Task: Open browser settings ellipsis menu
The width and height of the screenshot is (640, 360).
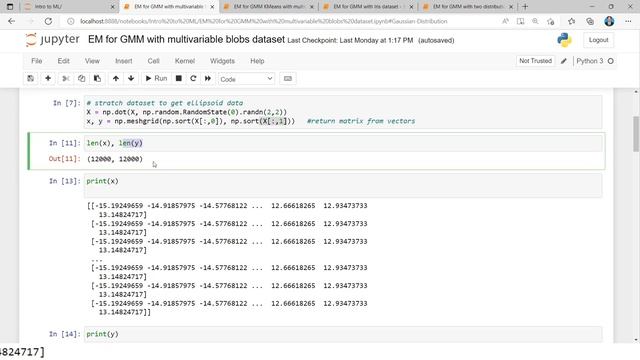Action: (x=628, y=21)
